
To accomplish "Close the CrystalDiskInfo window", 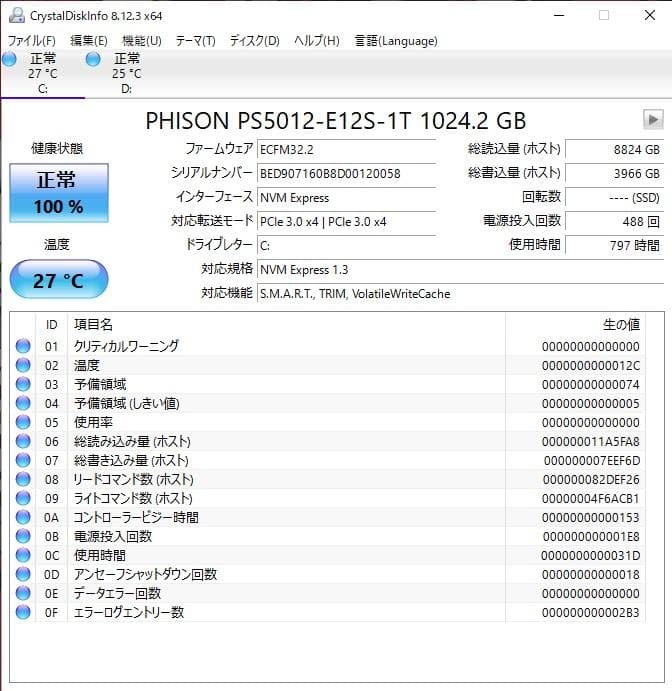I will 650,15.
